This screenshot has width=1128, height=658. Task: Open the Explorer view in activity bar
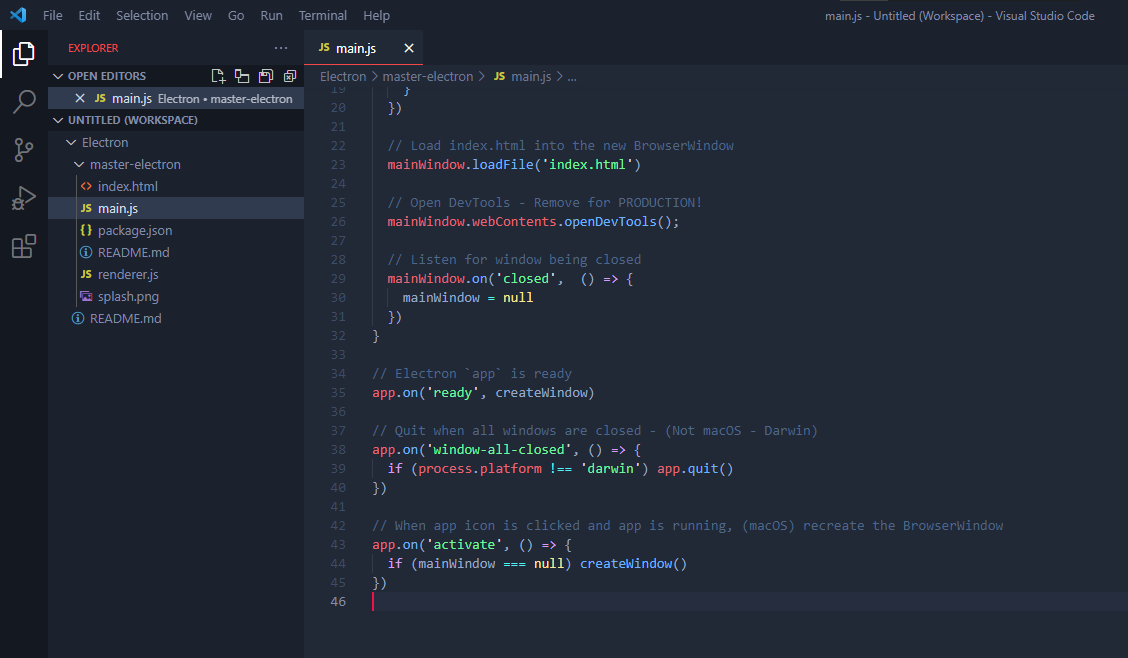[24, 54]
